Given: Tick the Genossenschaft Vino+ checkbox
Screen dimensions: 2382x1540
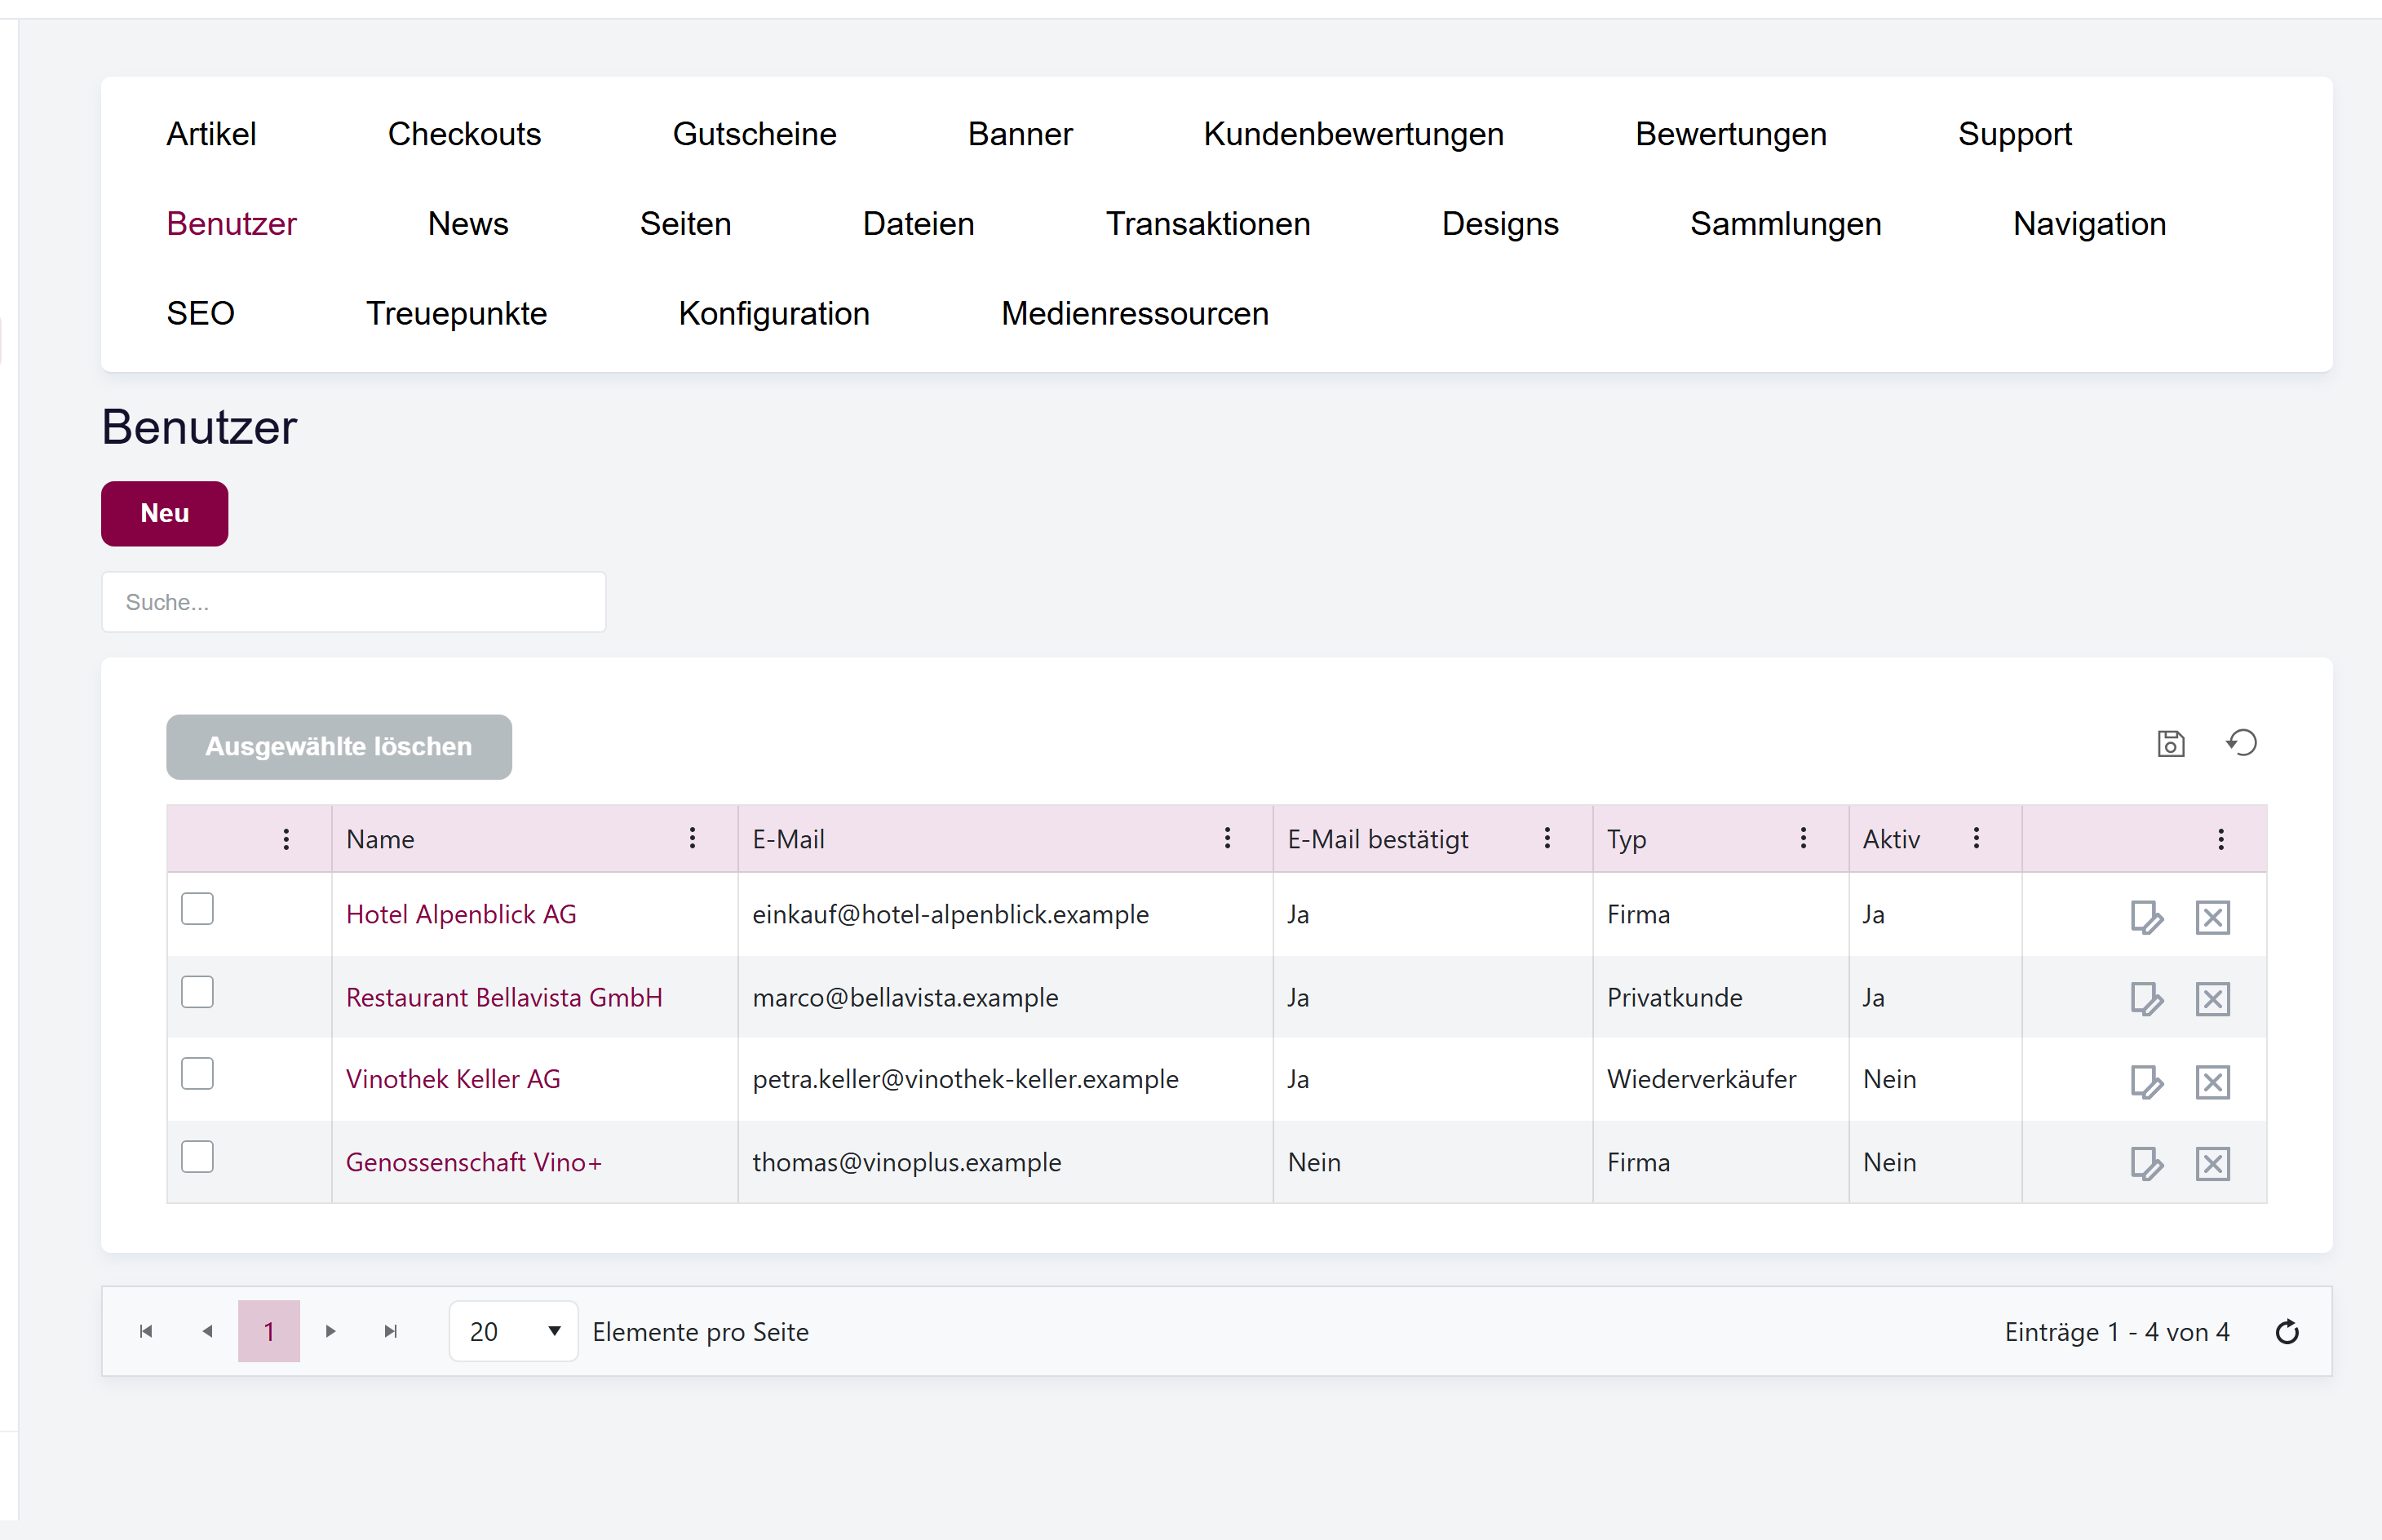Looking at the screenshot, I should coord(197,1157).
